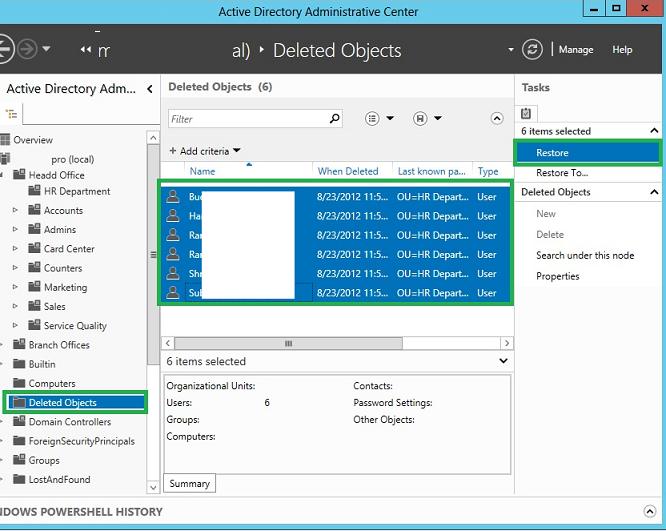Screen dimensions: 666x531
Task: Open the Add criteria dropdown
Action: (205, 151)
